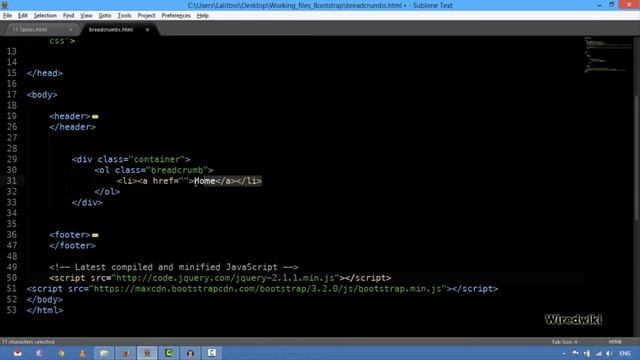
Task: Open the View menu
Action: [86, 16]
